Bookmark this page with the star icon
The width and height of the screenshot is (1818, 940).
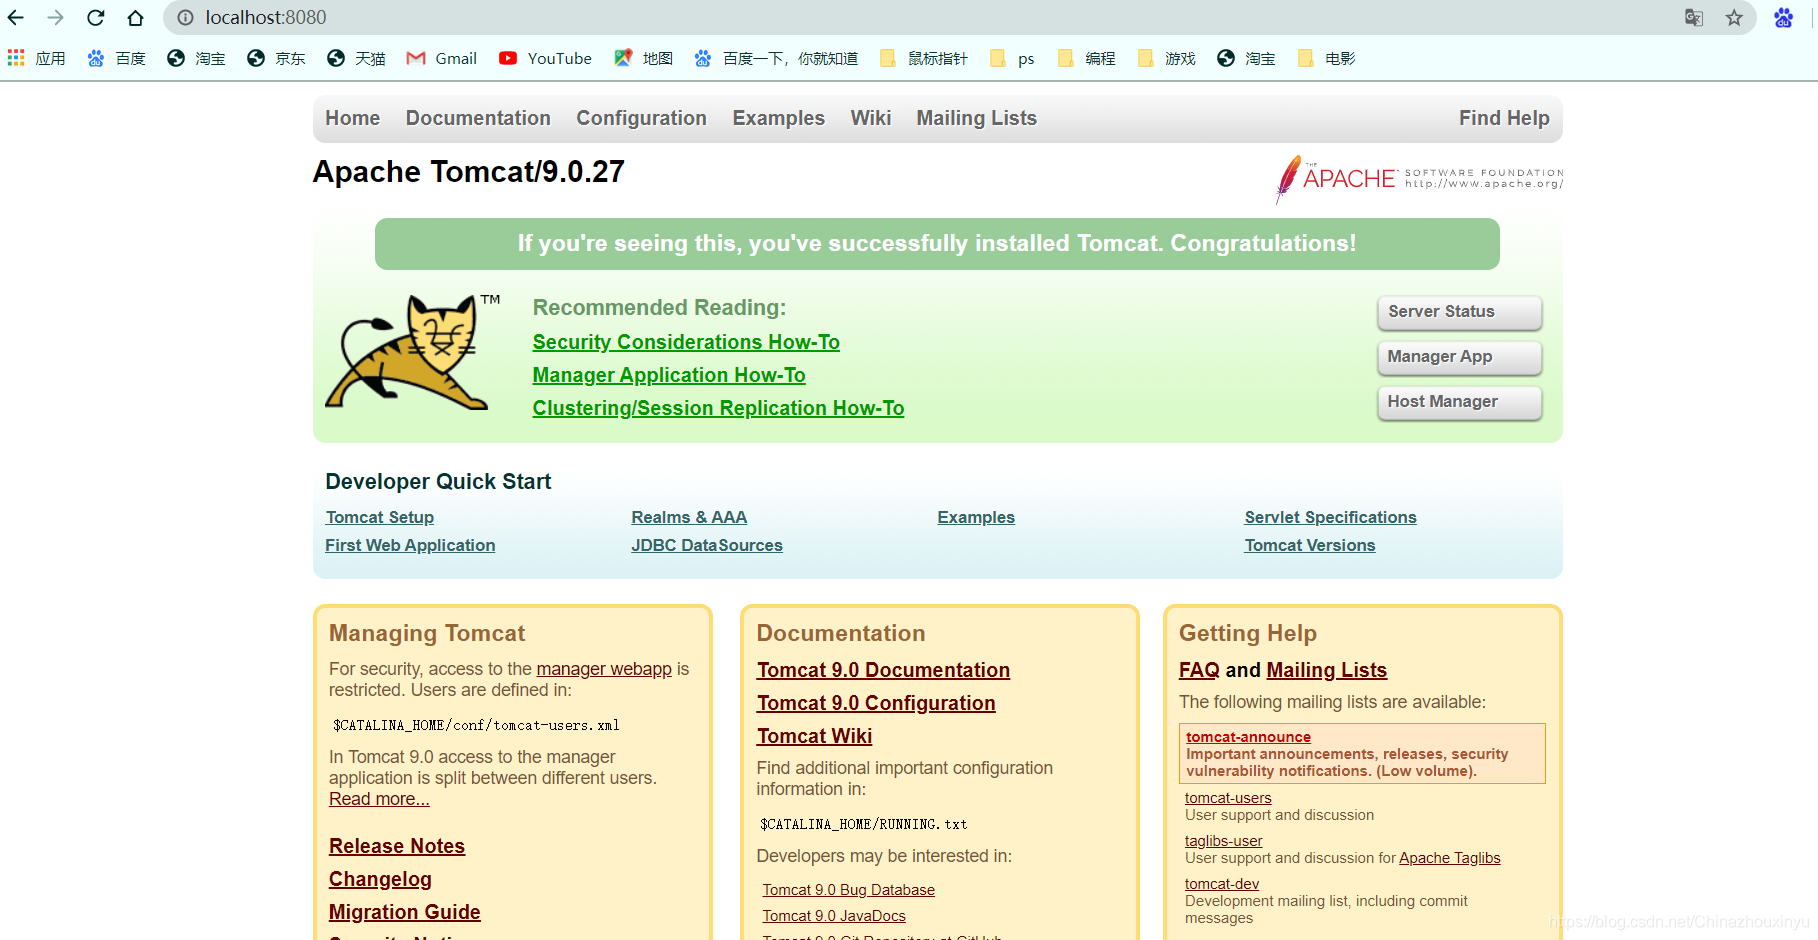point(1734,18)
